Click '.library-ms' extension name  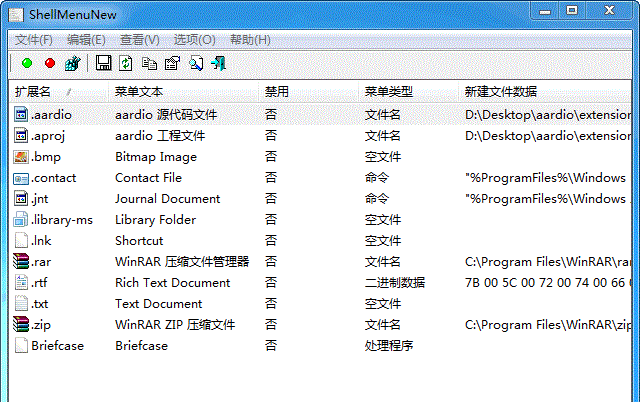point(62,220)
